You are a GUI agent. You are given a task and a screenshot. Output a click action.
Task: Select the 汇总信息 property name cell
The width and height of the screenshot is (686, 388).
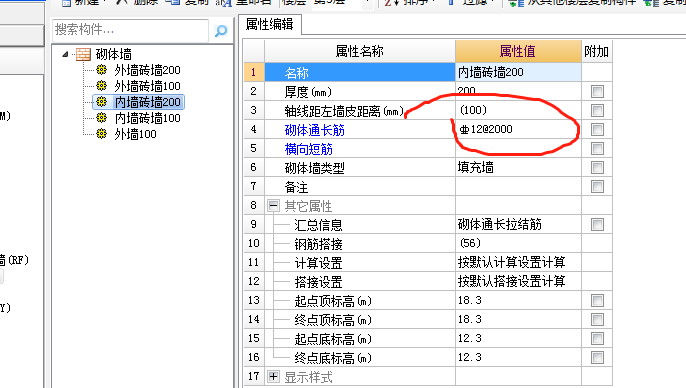pyautogui.click(x=360, y=224)
